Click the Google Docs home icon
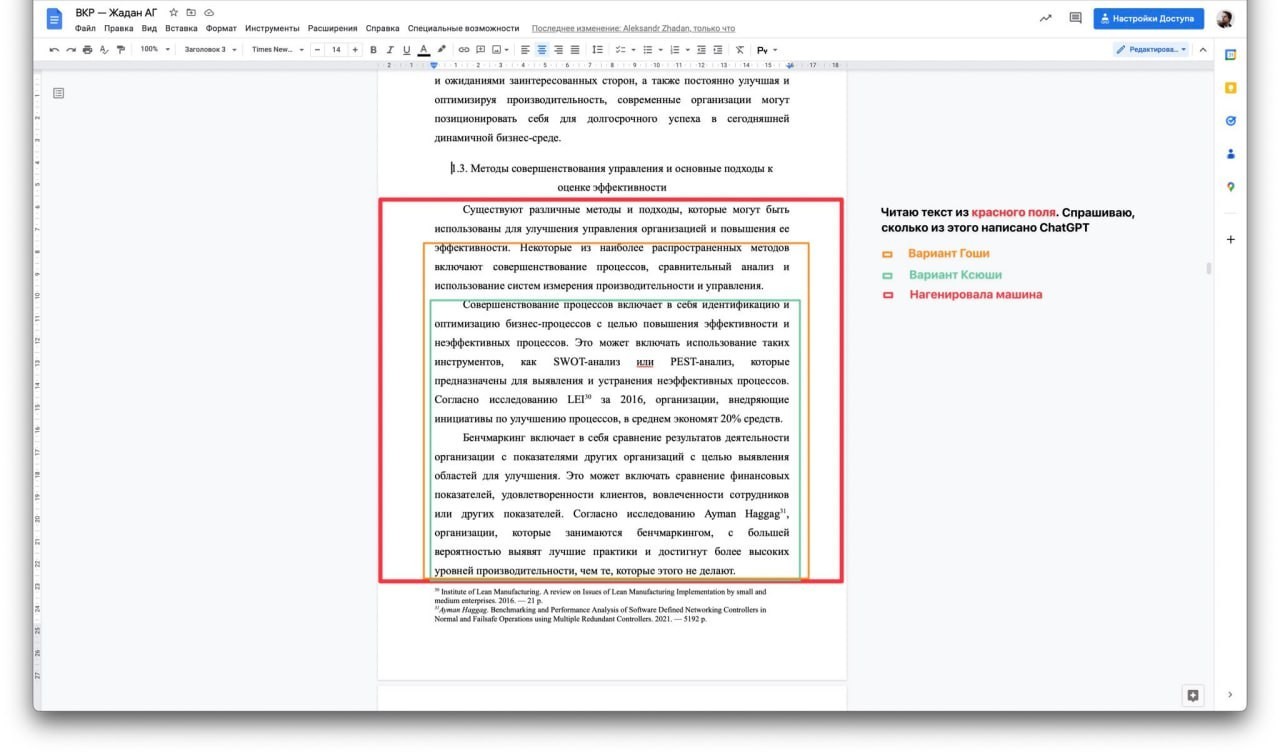 [54, 18]
